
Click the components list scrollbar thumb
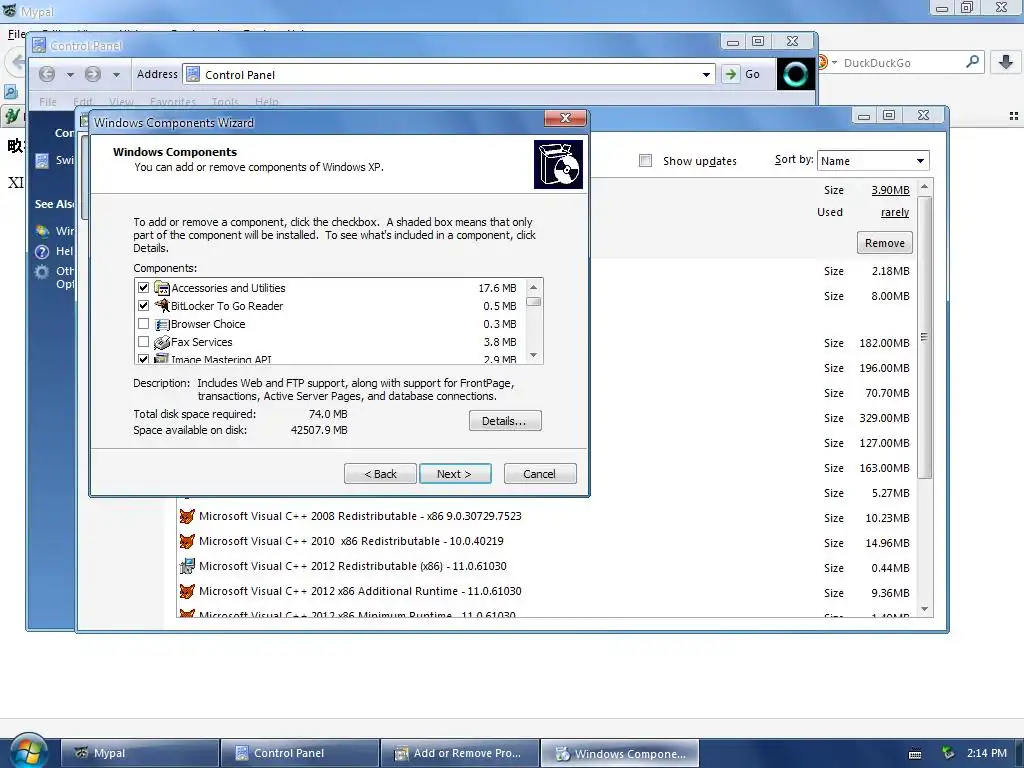tap(534, 302)
